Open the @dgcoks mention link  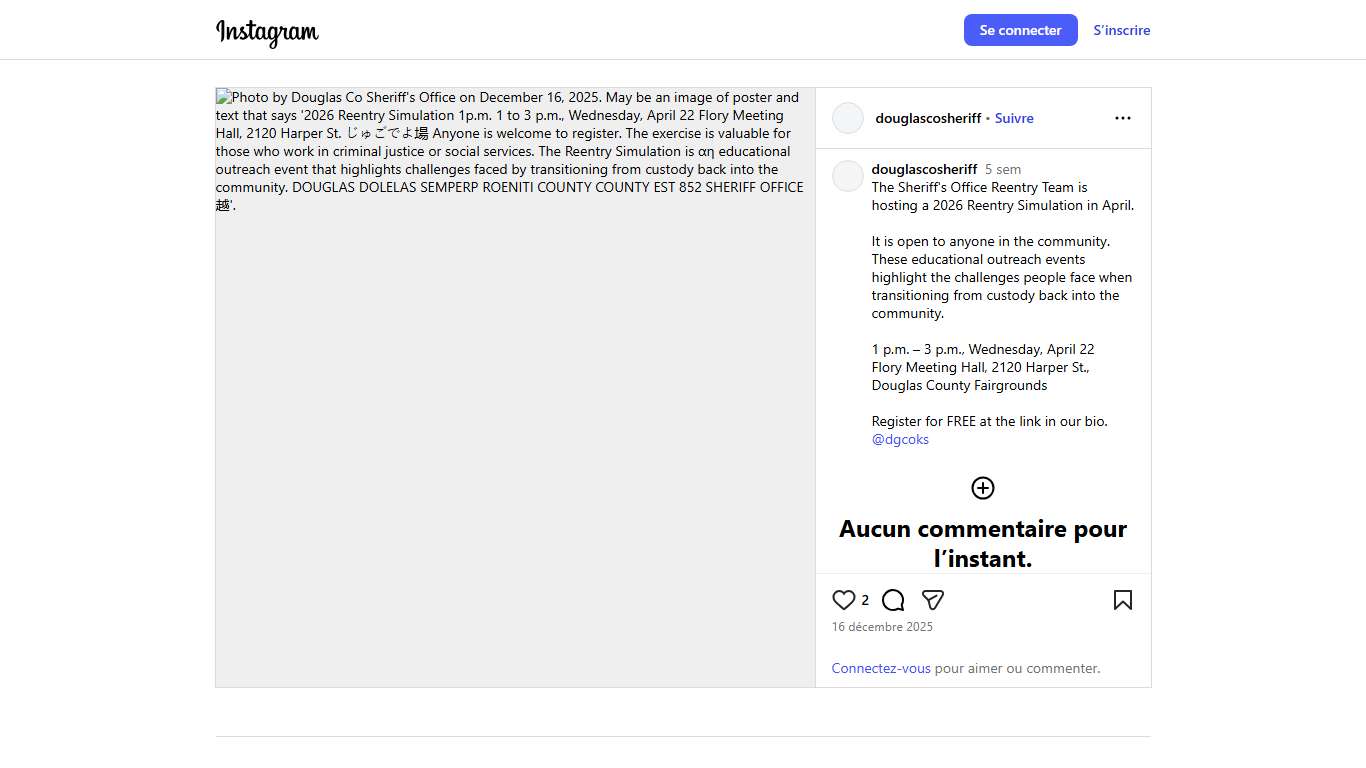pyautogui.click(x=900, y=439)
